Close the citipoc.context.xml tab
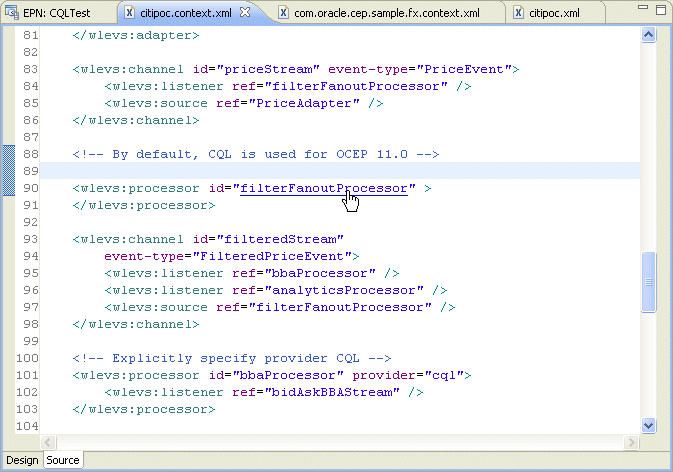Image resolution: width=673 pixels, height=472 pixels. click(245, 12)
